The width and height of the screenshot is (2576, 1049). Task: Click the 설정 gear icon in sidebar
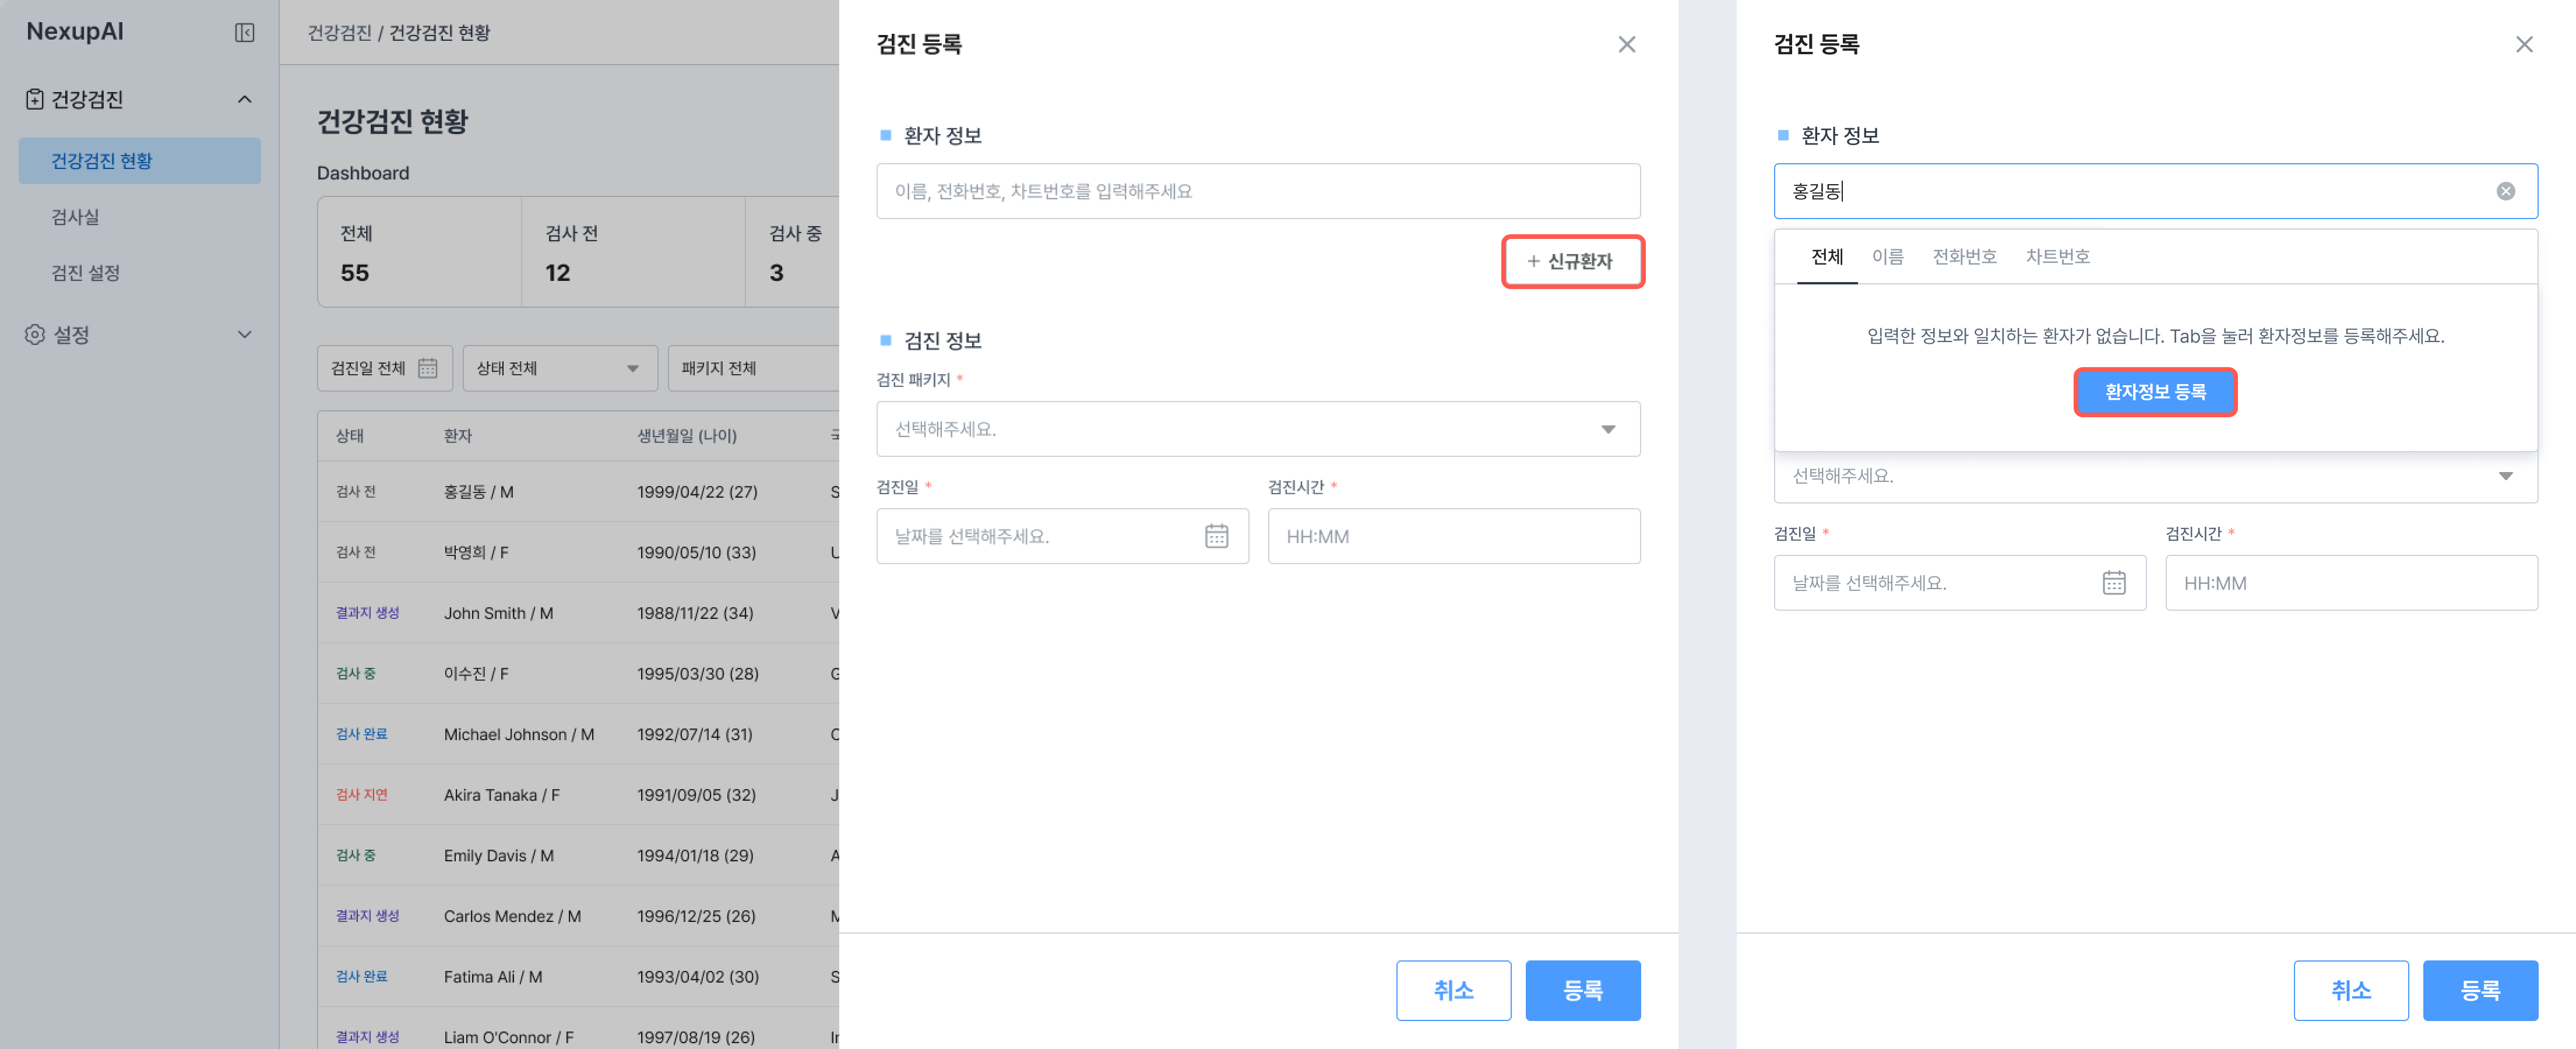tap(35, 334)
